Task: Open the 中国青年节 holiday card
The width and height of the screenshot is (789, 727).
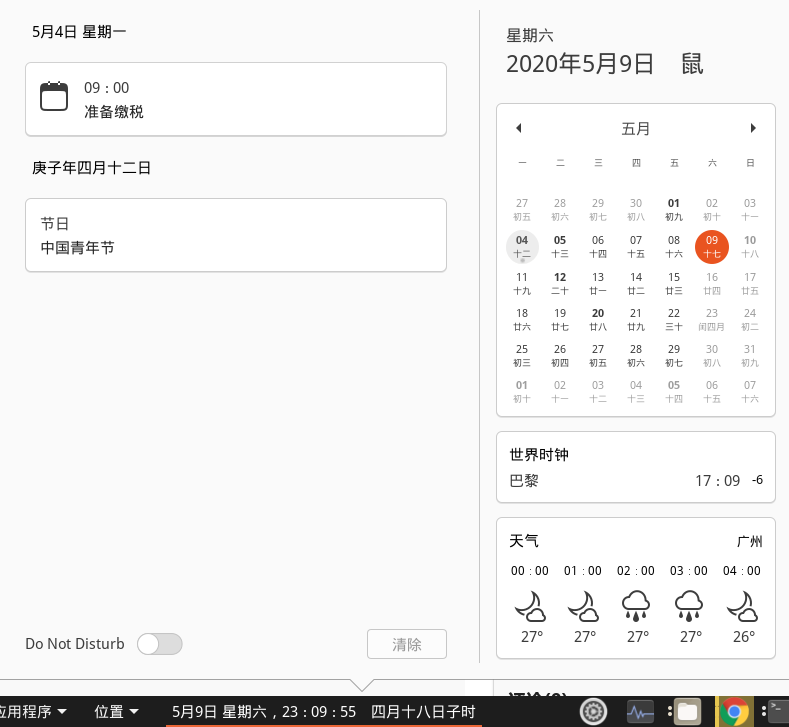Action: click(236, 235)
